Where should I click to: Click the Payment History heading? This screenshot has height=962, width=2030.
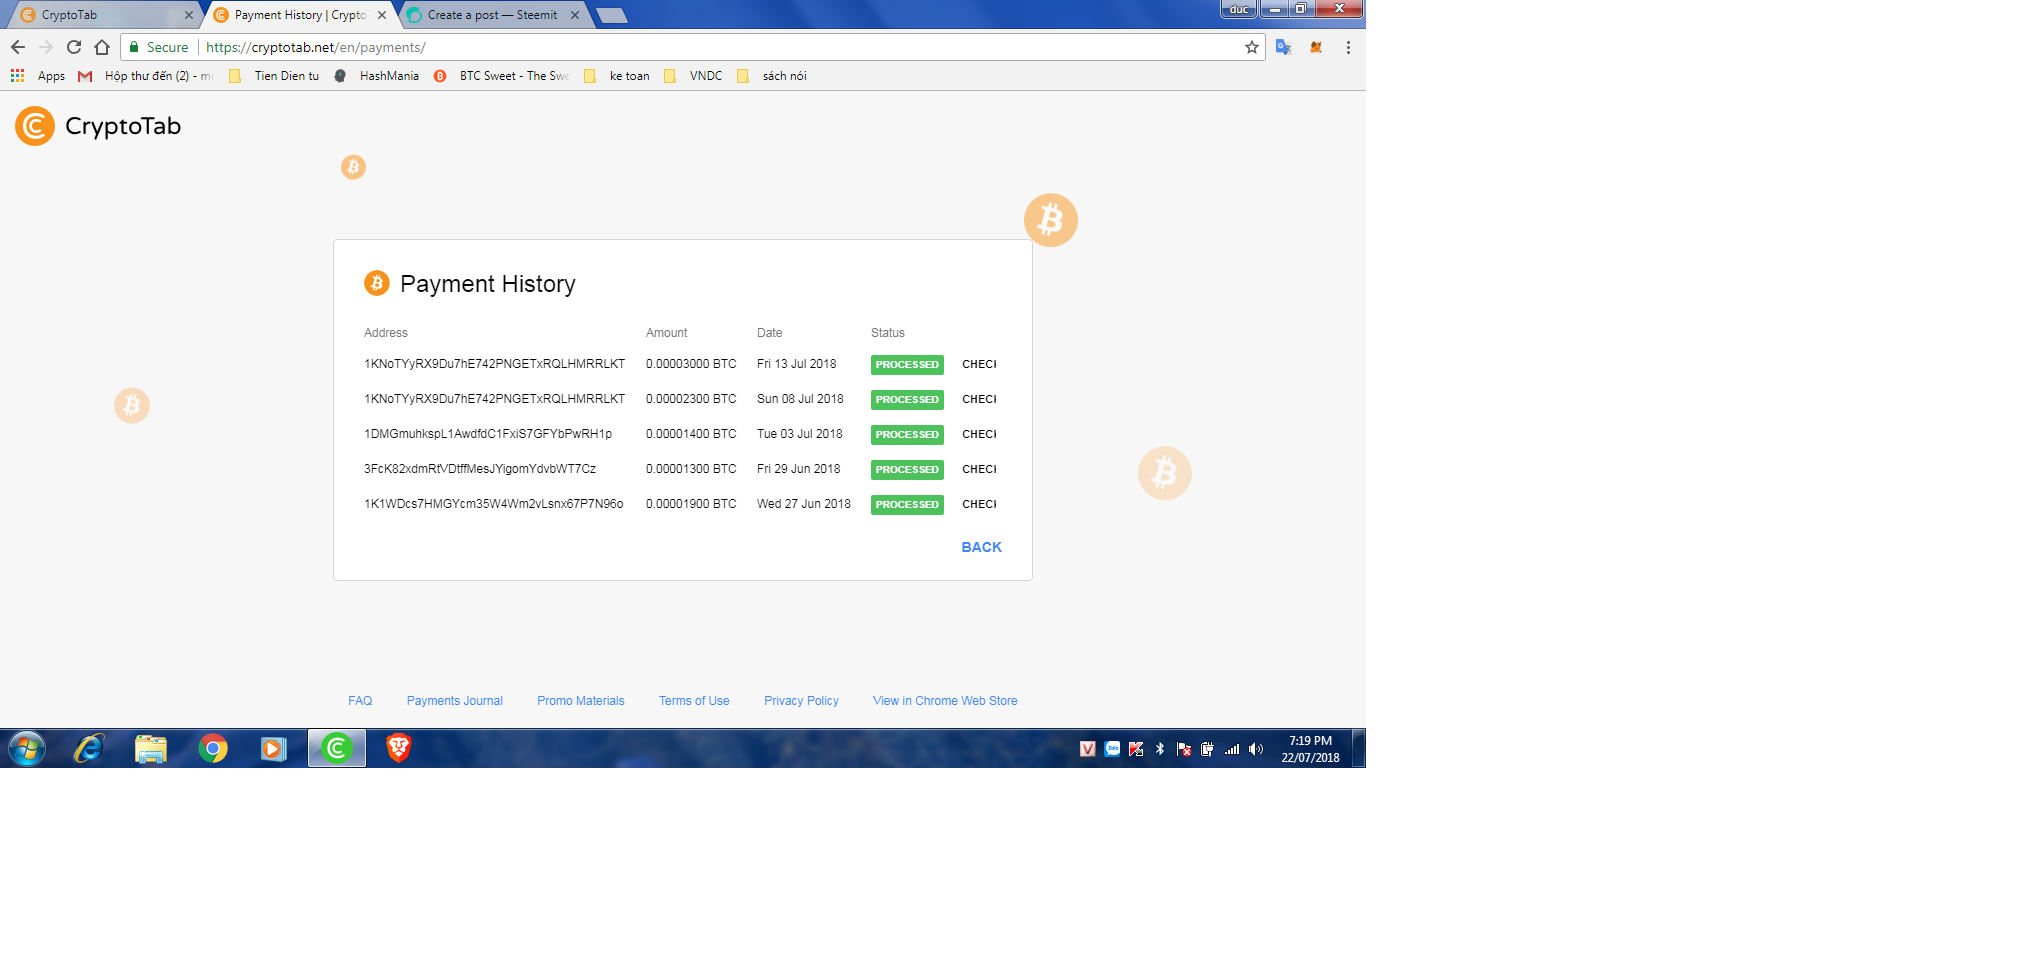pyautogui.click(x=488, y=284)
